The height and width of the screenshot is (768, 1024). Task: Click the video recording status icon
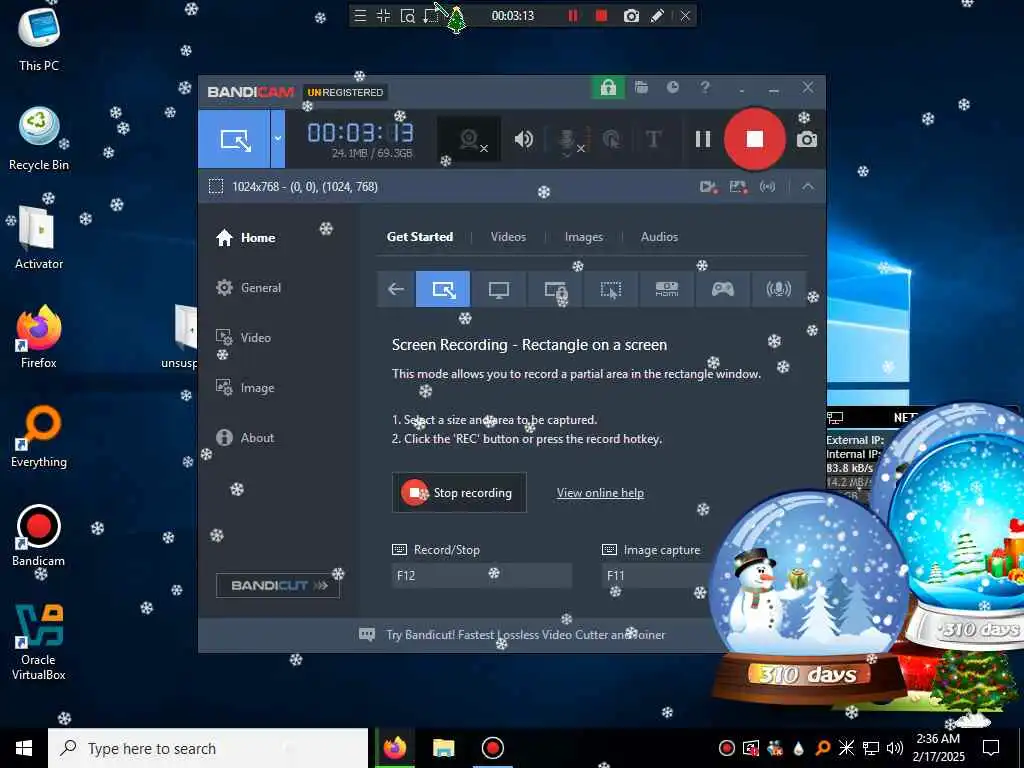pos(709,187)
